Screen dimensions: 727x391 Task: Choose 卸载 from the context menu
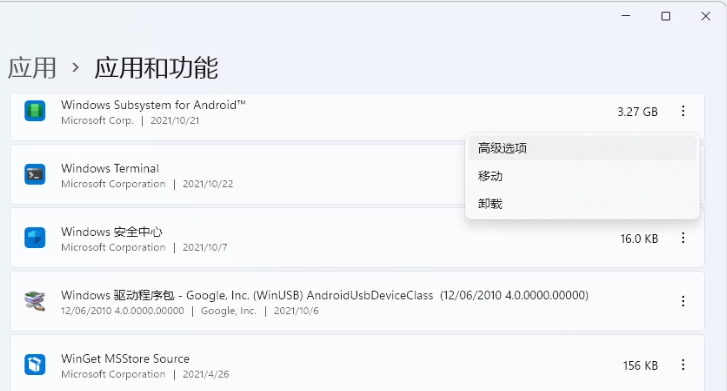coord(582,204)
